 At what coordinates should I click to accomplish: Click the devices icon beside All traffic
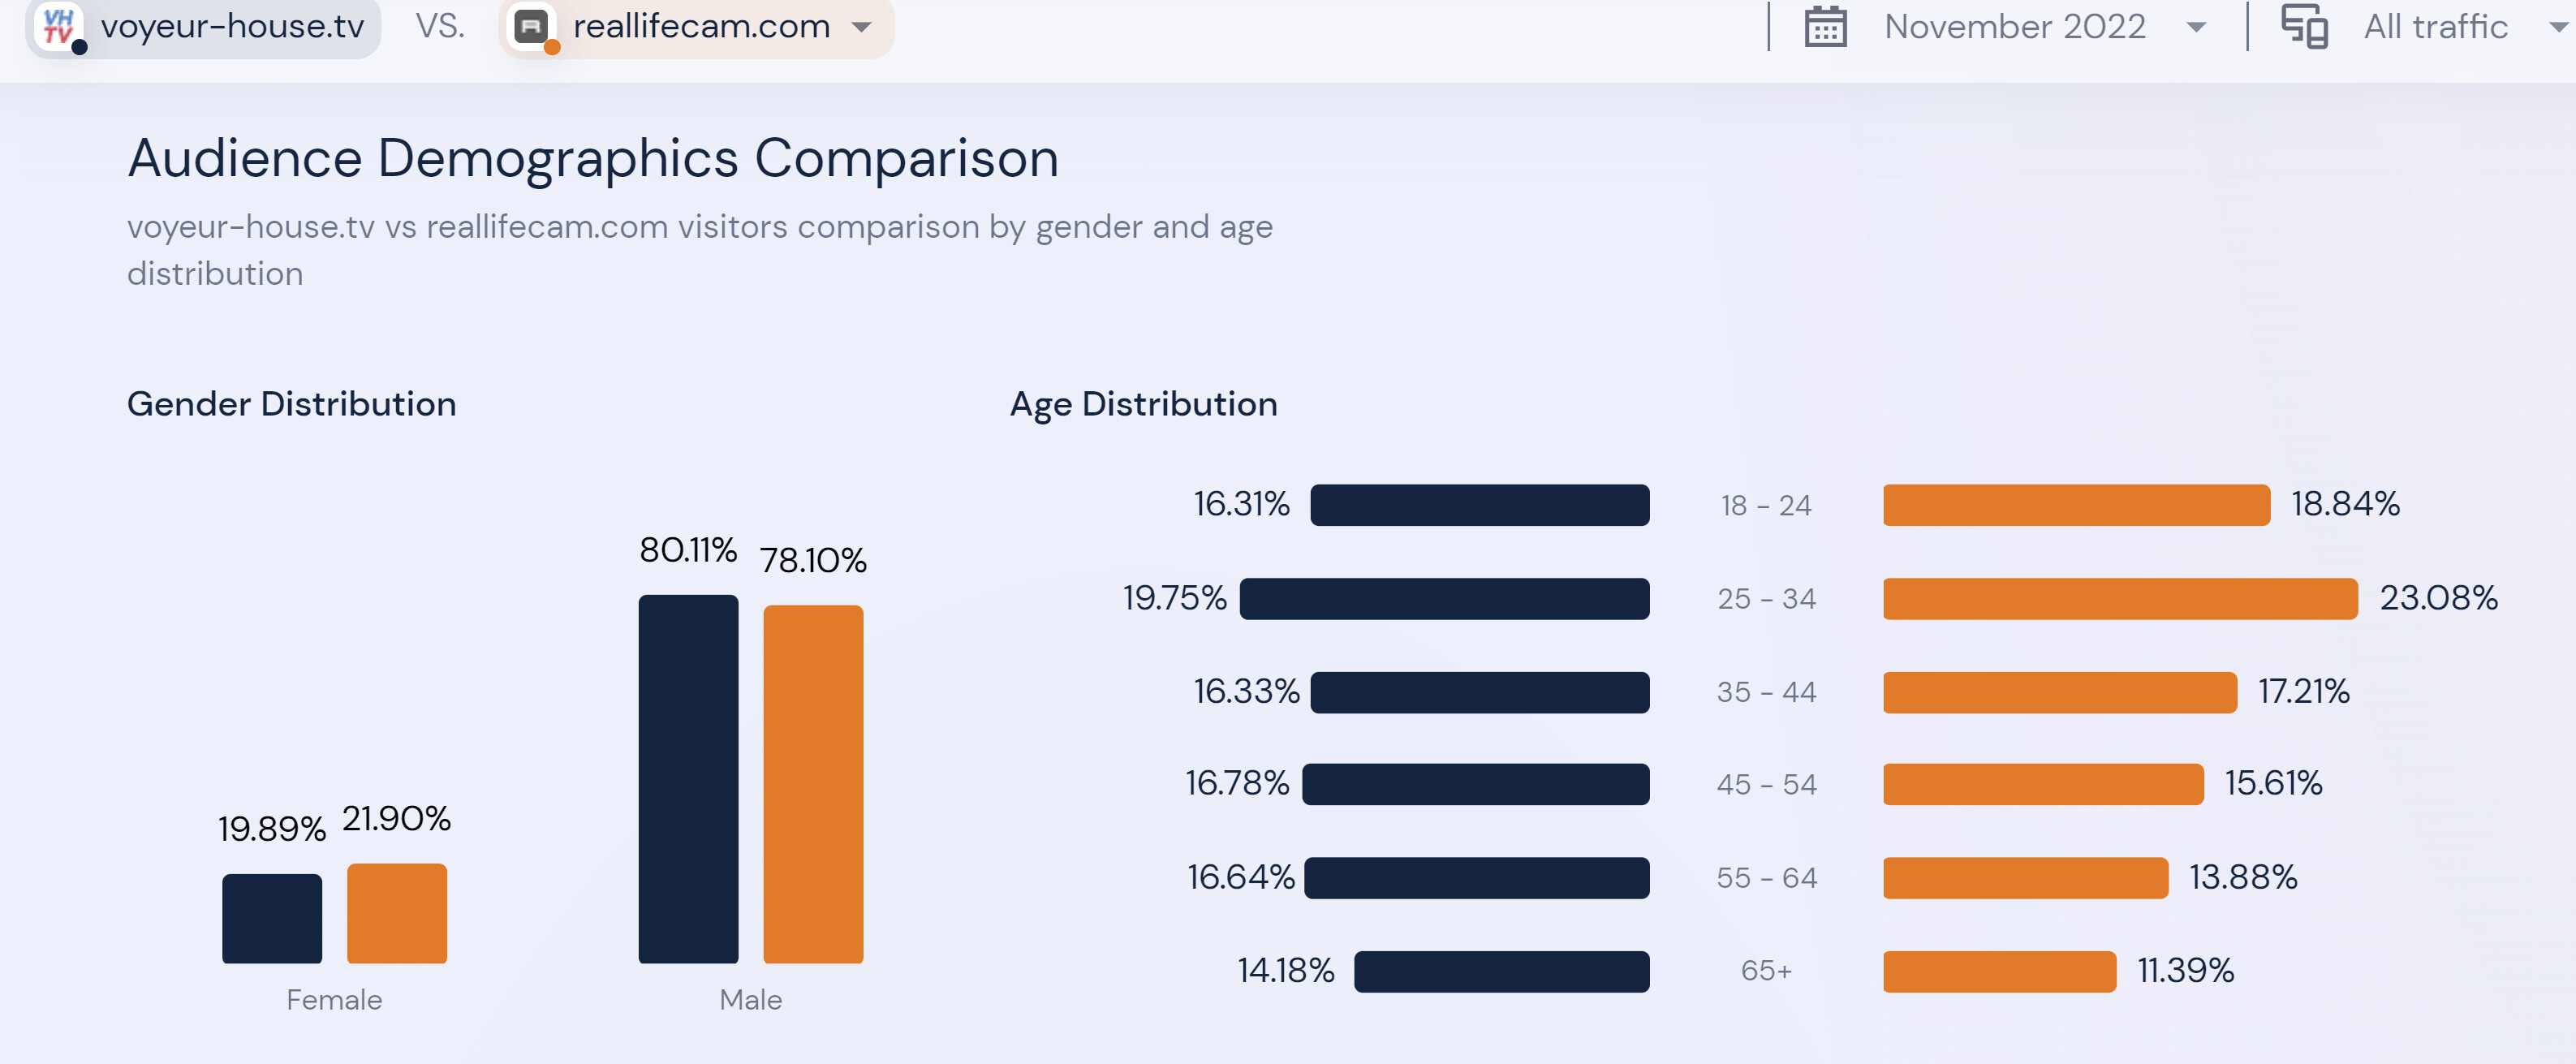[2303, 27]
